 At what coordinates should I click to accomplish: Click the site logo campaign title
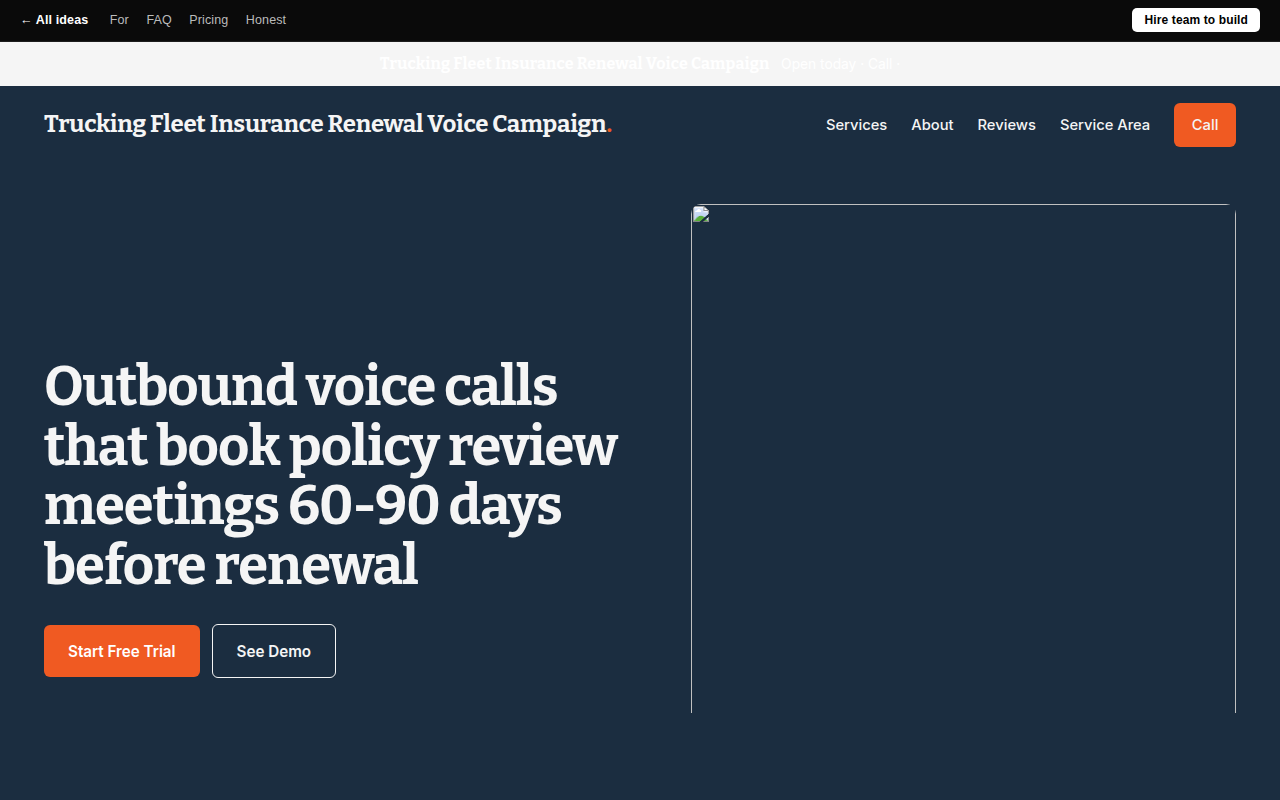pyautogui.click(x=328, y=124)
